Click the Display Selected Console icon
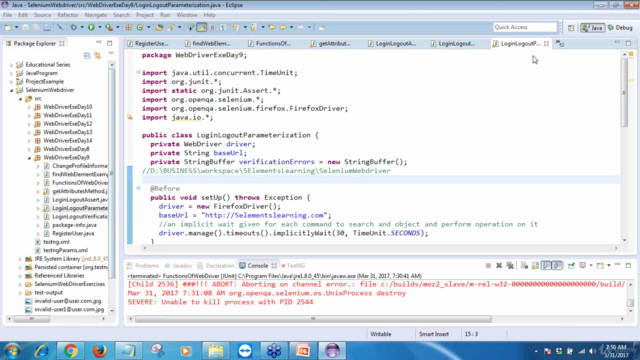 [x=583, y=266]
